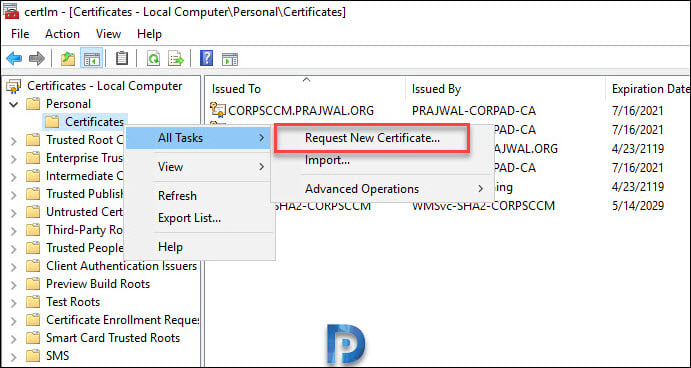Toggle Show/Hide Console Tree icon

click(x=91, y=59)
